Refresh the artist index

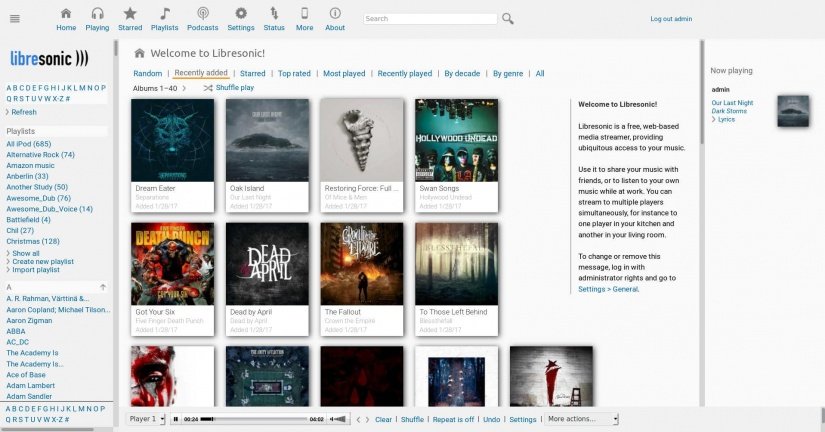(24, 112)
